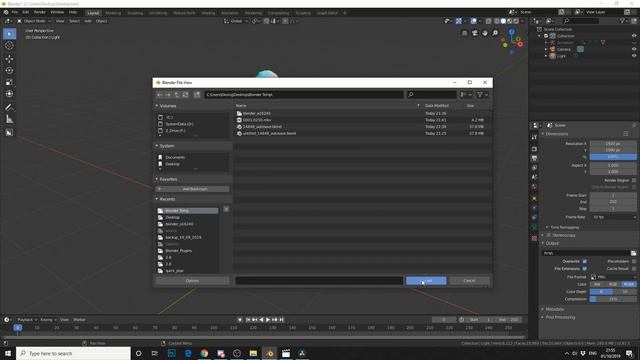Select RGBA color mode button
Image resolution: width=640 pixels, height=360 pixels.
pyautogui.click(x=629, y=284)
